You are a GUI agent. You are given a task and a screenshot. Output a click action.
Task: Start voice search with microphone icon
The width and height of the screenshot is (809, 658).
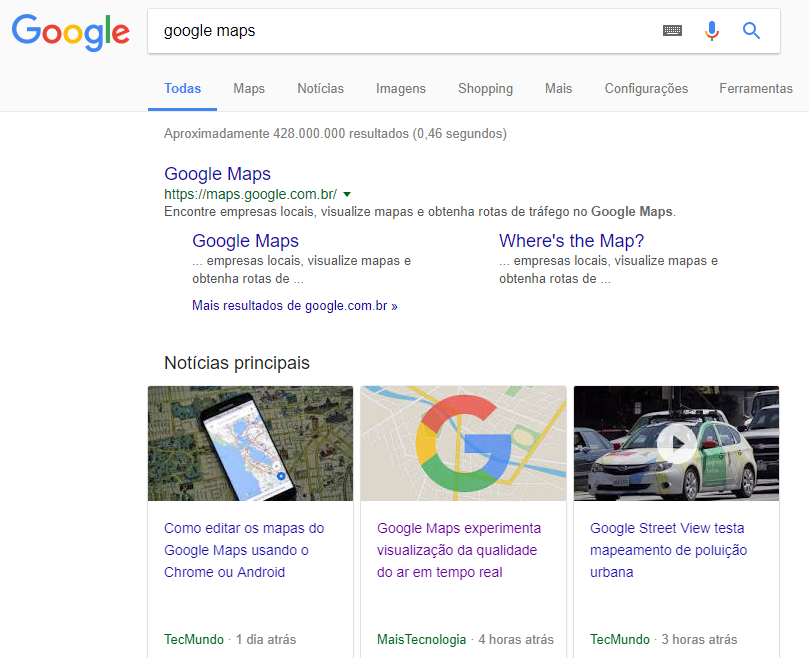(711, 31)
